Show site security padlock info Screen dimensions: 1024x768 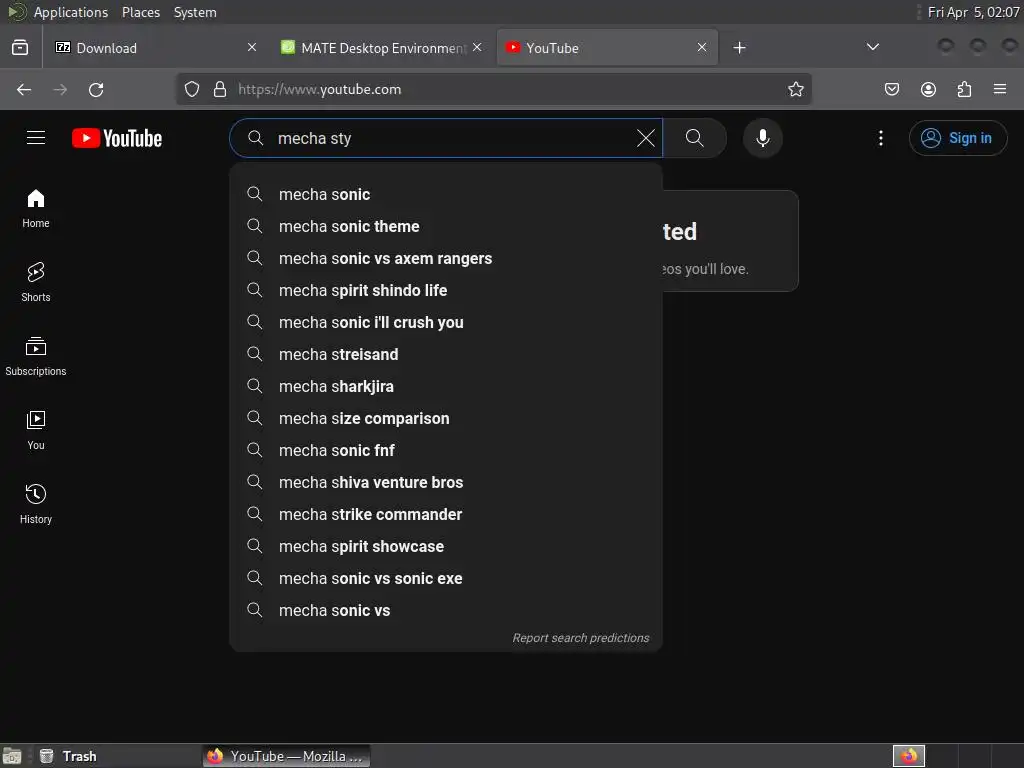point(220,89)
